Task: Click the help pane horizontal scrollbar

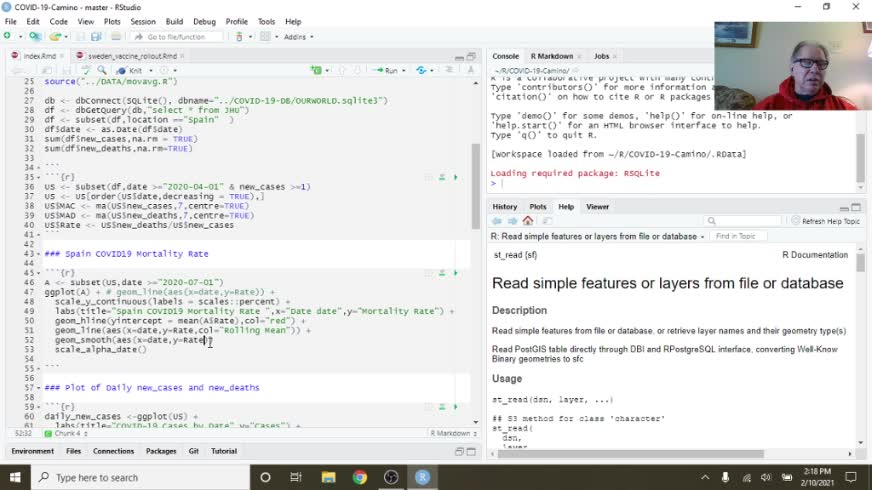Action: (x=631, y=454)
